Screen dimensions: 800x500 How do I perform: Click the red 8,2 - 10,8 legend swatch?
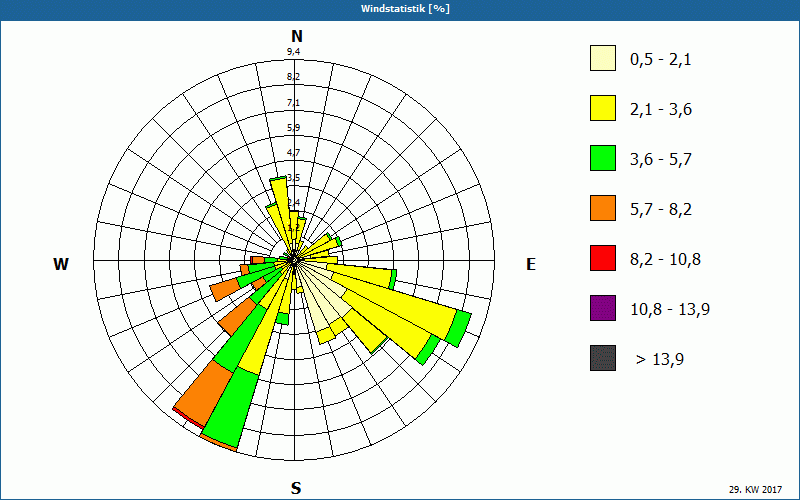603,258
